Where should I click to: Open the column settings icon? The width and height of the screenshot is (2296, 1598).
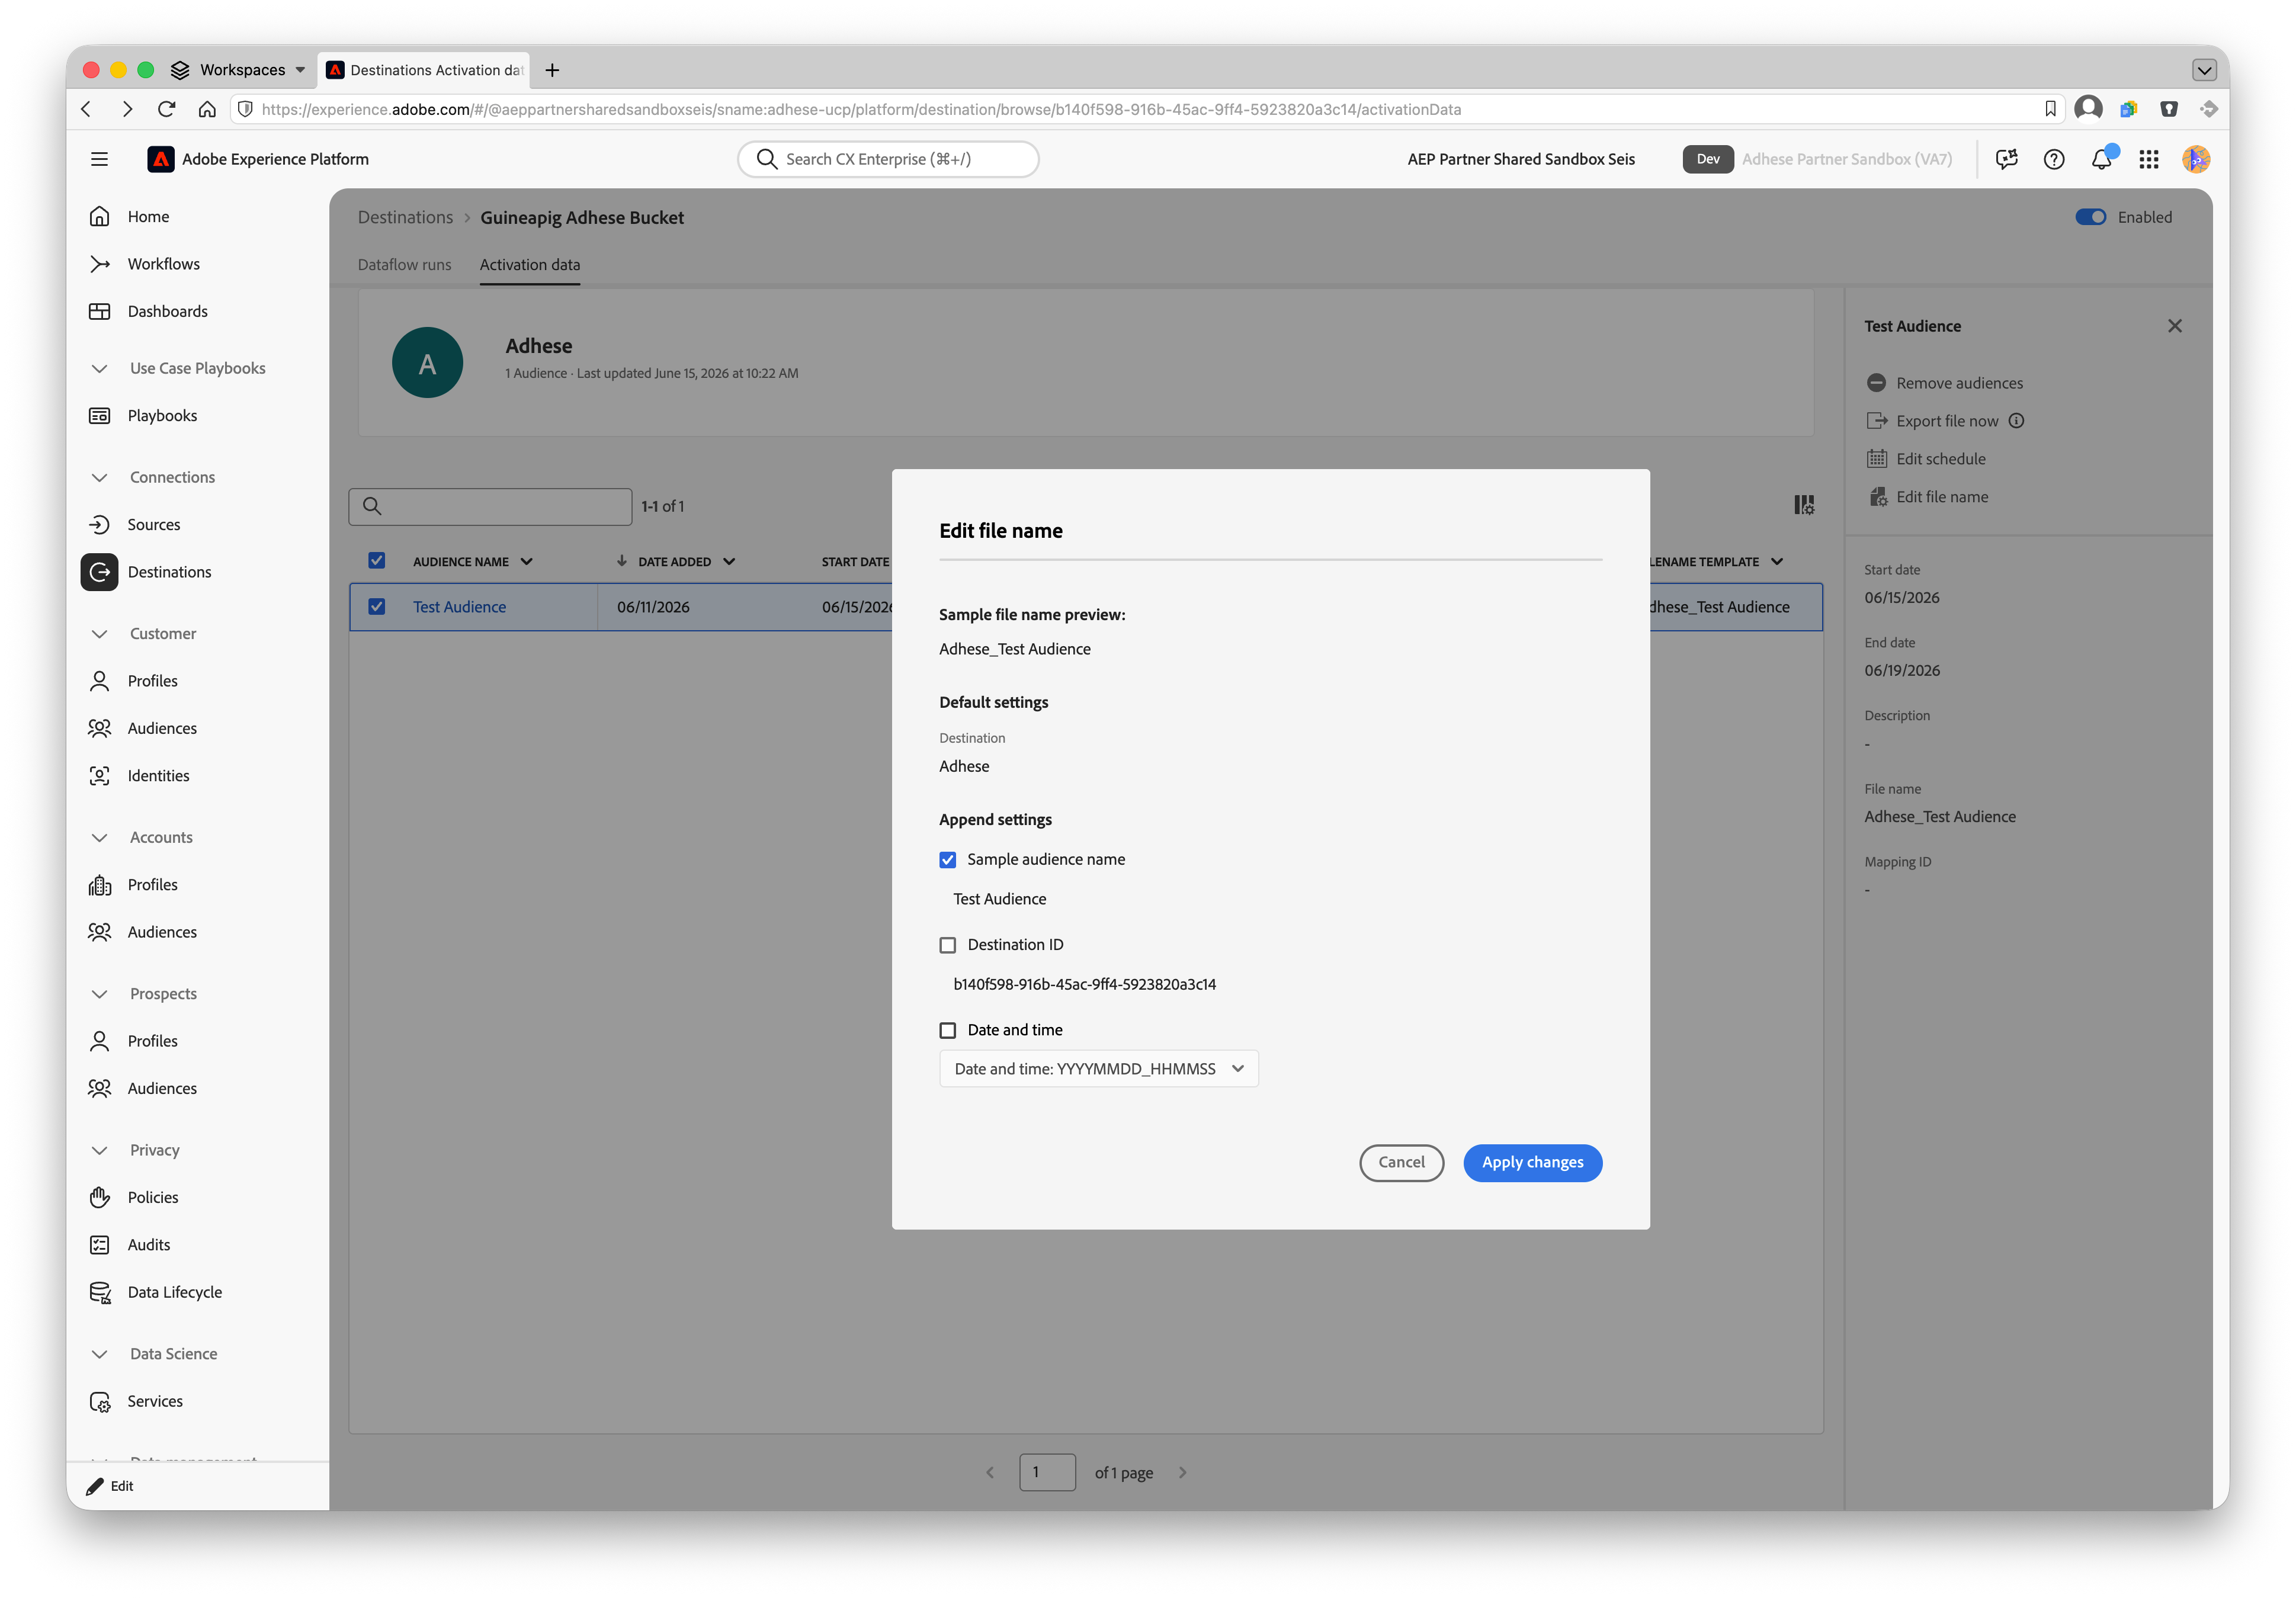(1803, 505)
